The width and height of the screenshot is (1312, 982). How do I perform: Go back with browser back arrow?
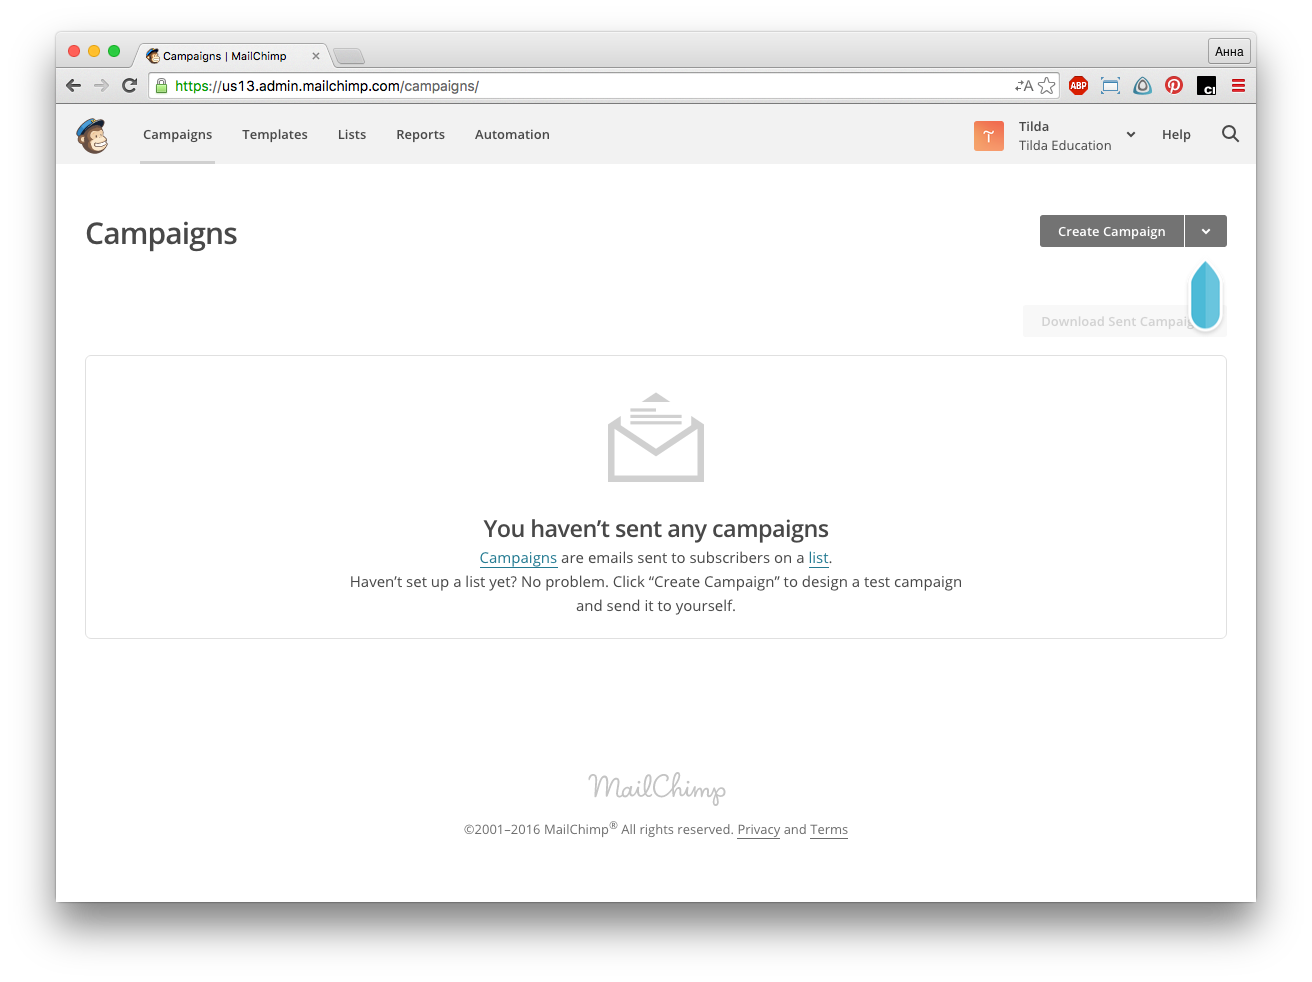73,86
